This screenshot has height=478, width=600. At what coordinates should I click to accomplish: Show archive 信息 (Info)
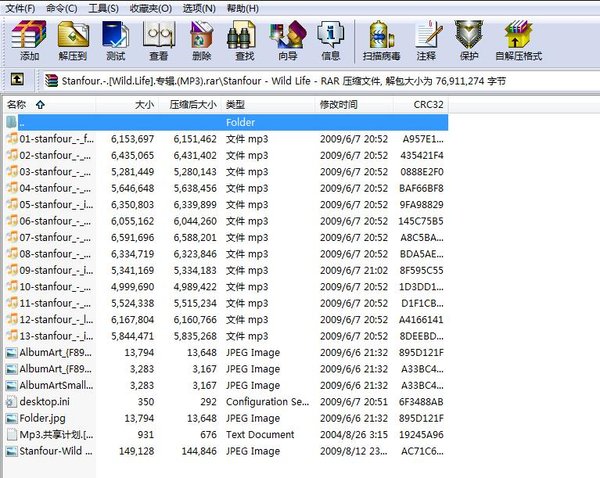tap(330, 35)
